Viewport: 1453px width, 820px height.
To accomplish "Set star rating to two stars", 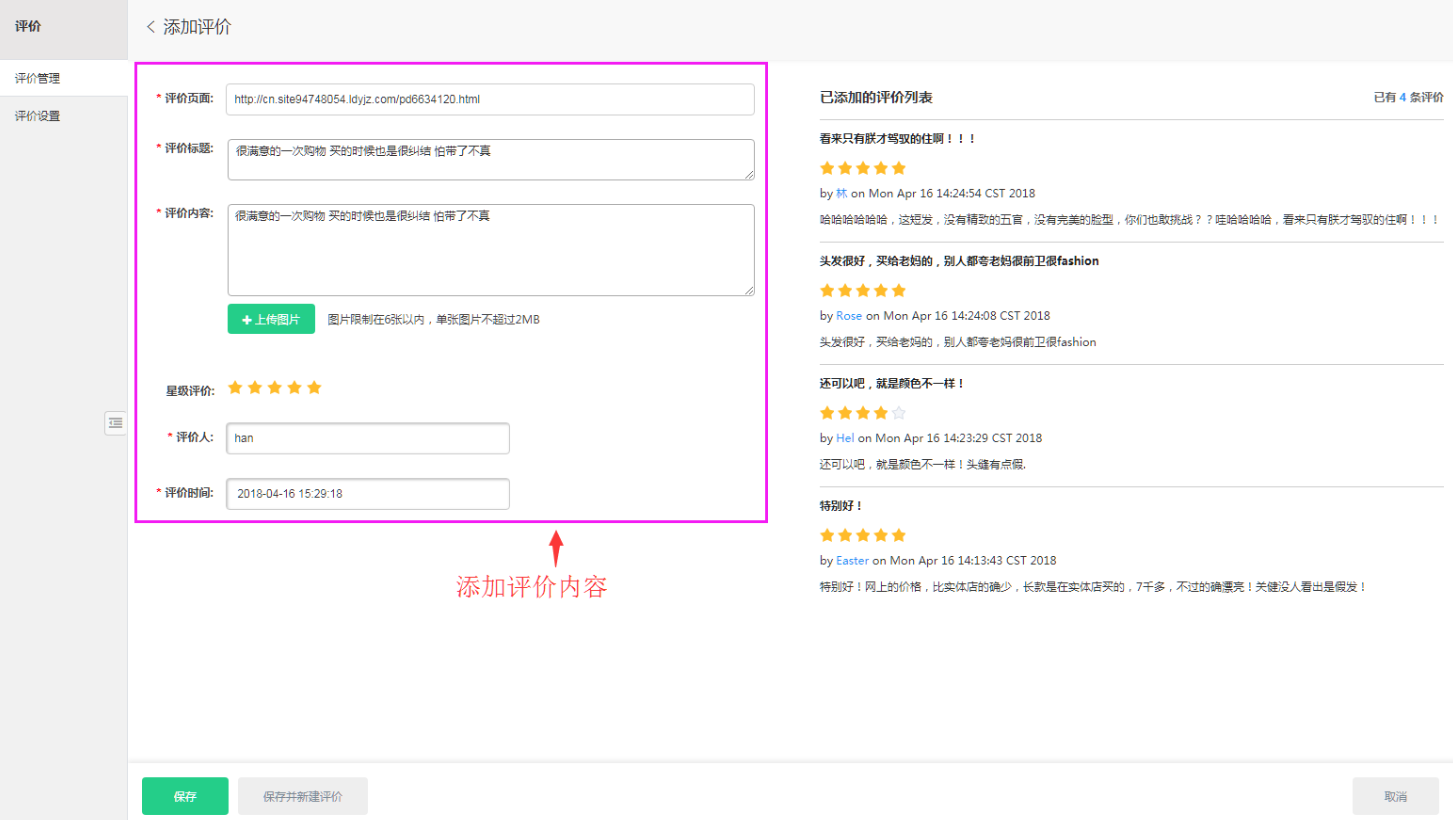I will coord(255,388).
